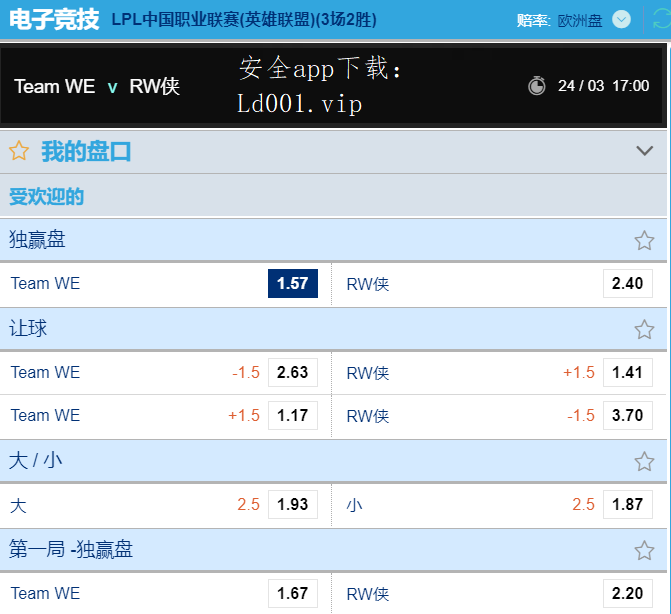This screenshot has height=614, width=671.
Task: Collapse the 我的盘口 section chevron
Action: point(644,151)
